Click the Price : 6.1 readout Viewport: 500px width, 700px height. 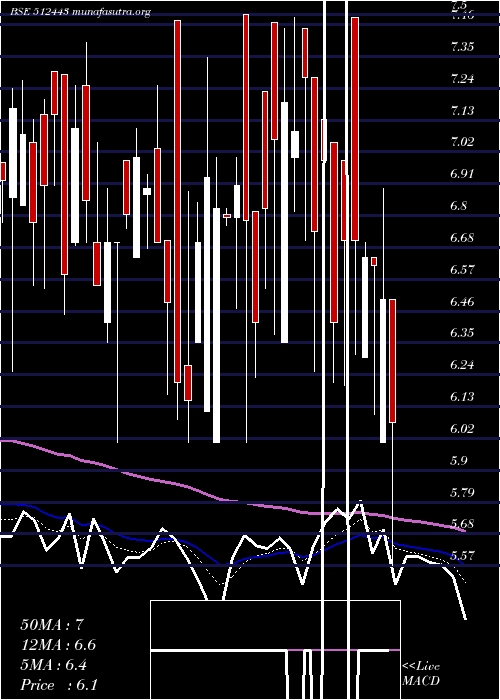click(59, 685)
